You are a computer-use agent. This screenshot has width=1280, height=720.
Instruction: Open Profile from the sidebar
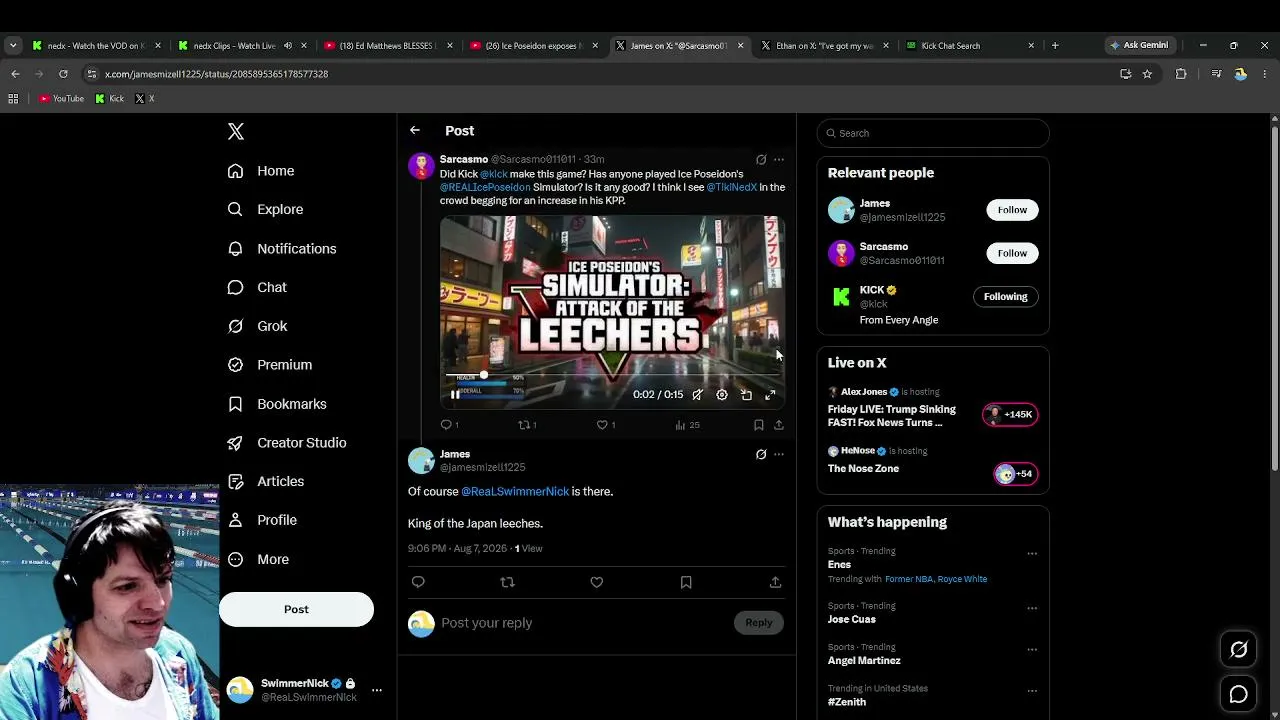click(x=262, y=520)
